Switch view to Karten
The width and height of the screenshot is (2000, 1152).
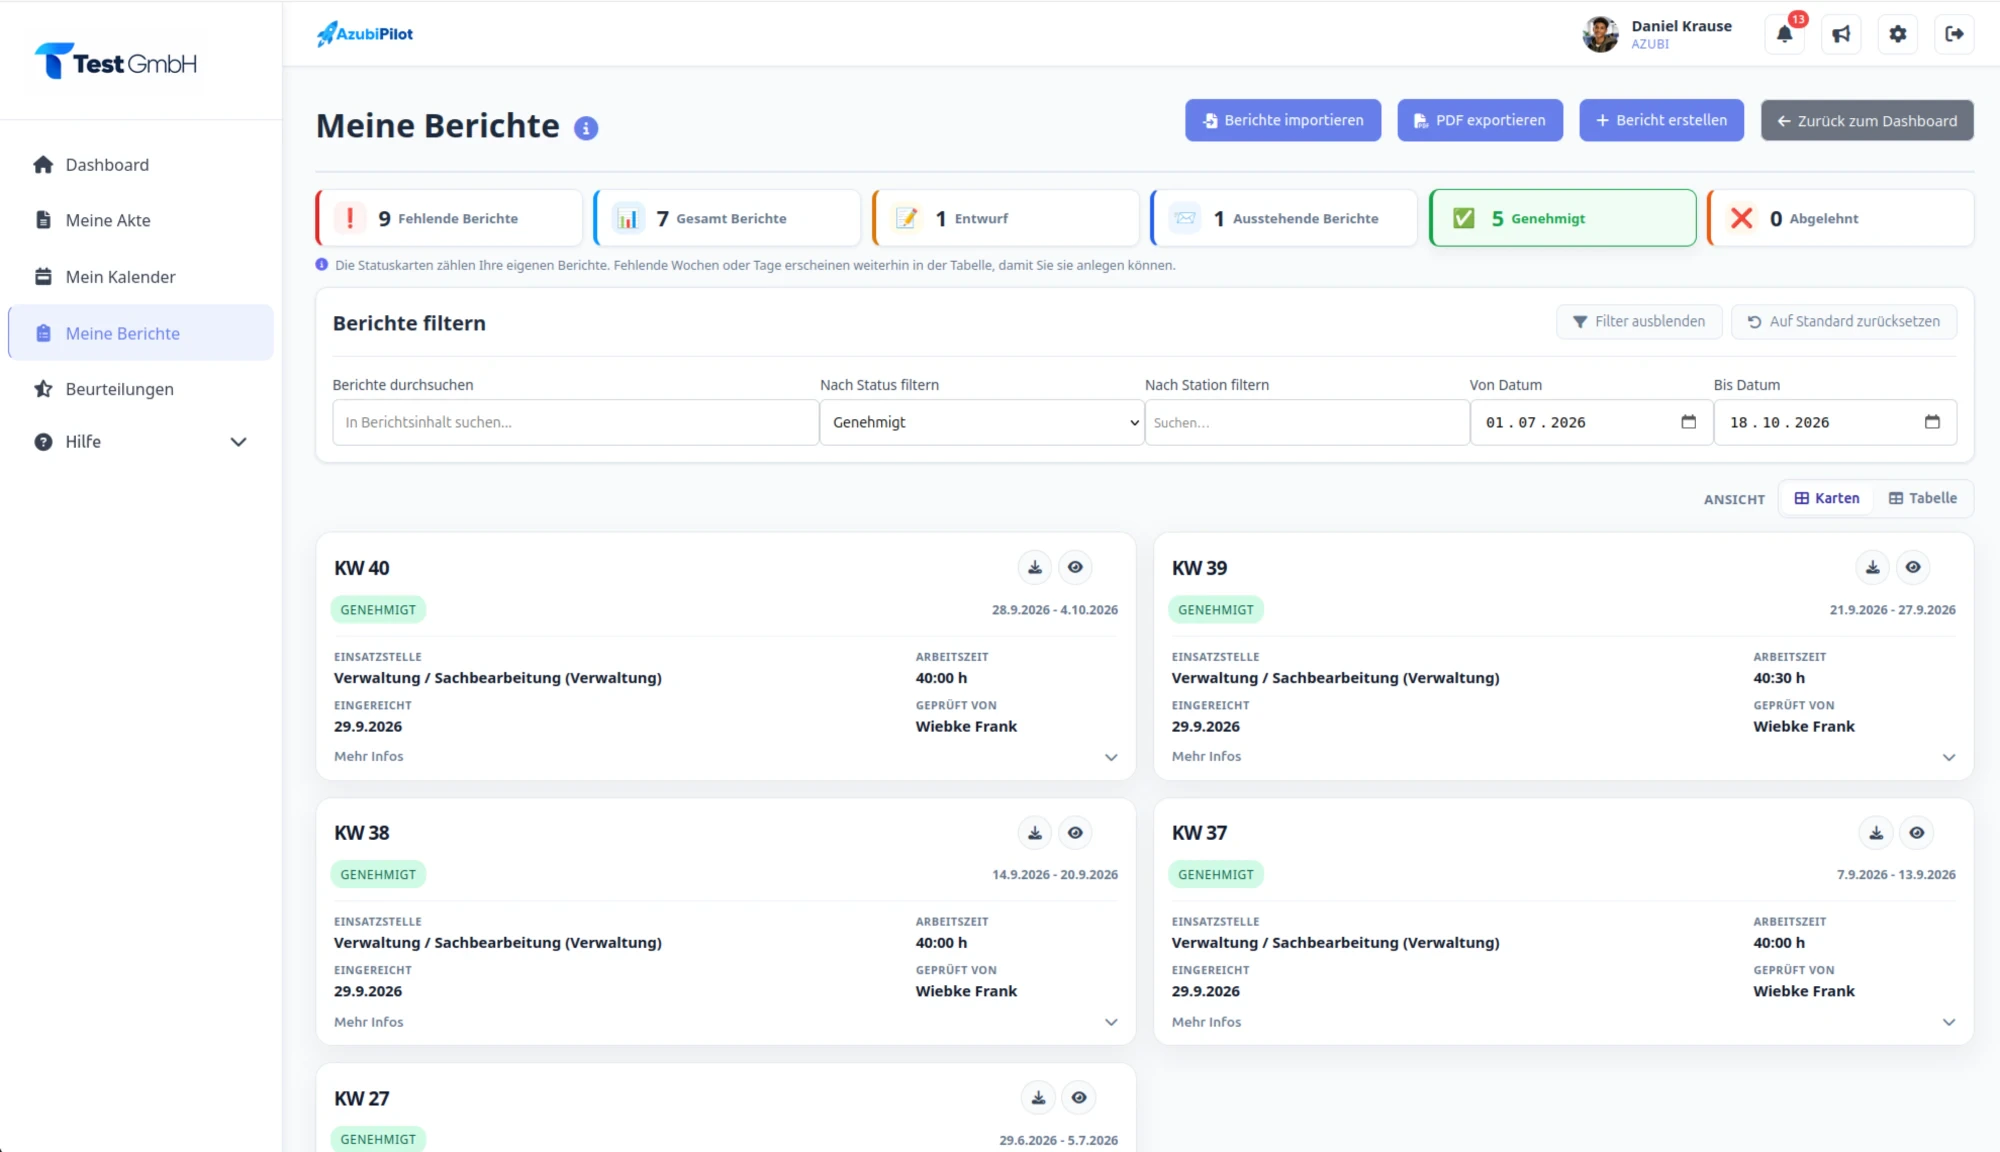tap(1827, 498)
